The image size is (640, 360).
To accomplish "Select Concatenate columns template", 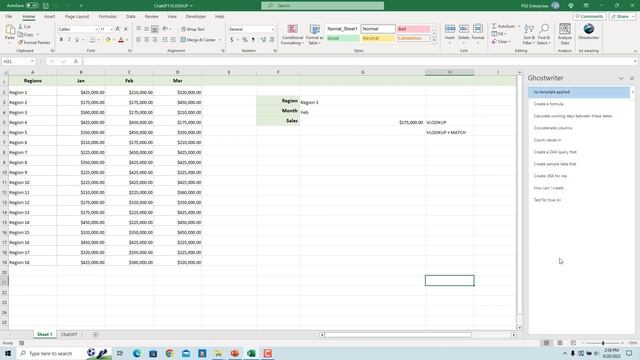I will click(553, 128).
